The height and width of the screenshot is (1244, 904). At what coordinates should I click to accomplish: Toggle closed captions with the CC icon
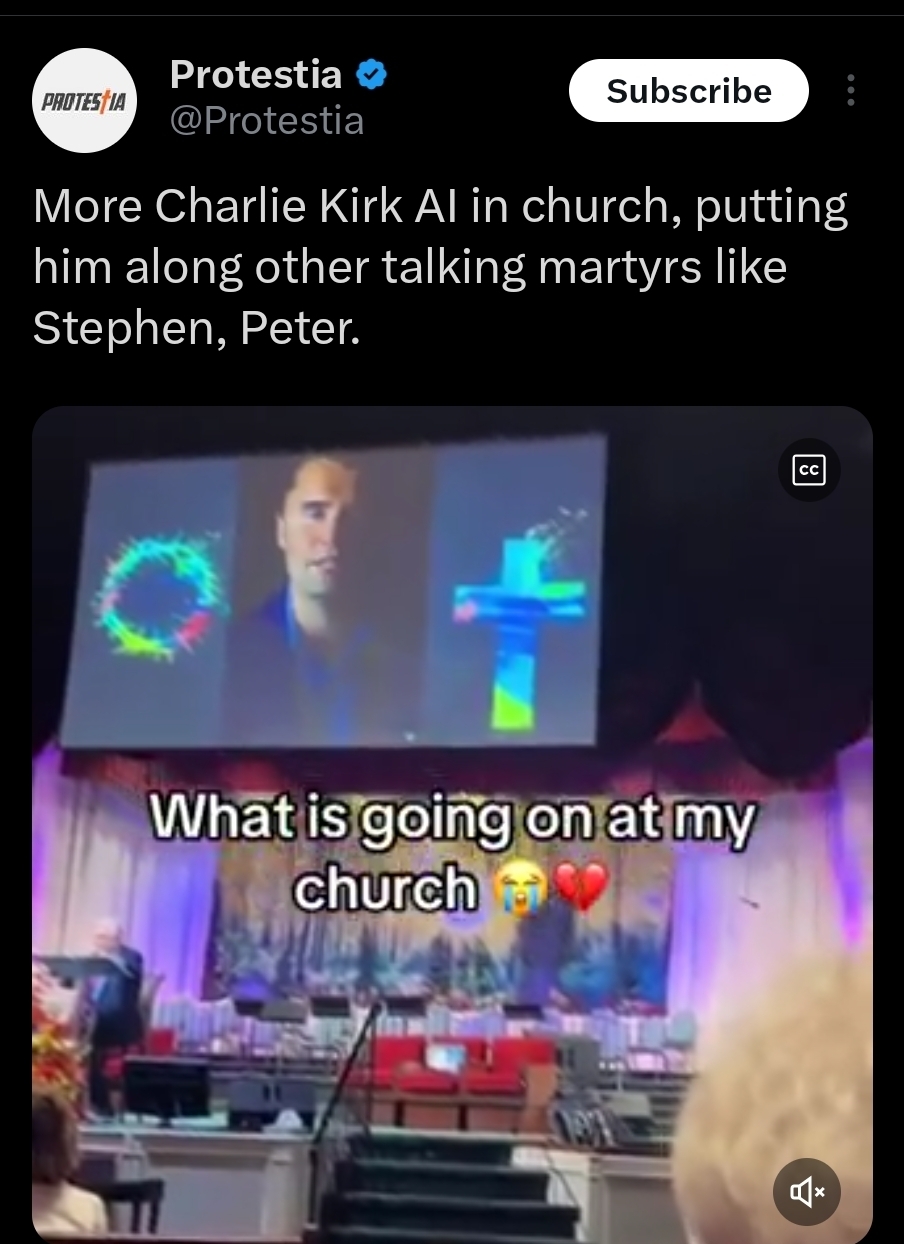point(809,470)
